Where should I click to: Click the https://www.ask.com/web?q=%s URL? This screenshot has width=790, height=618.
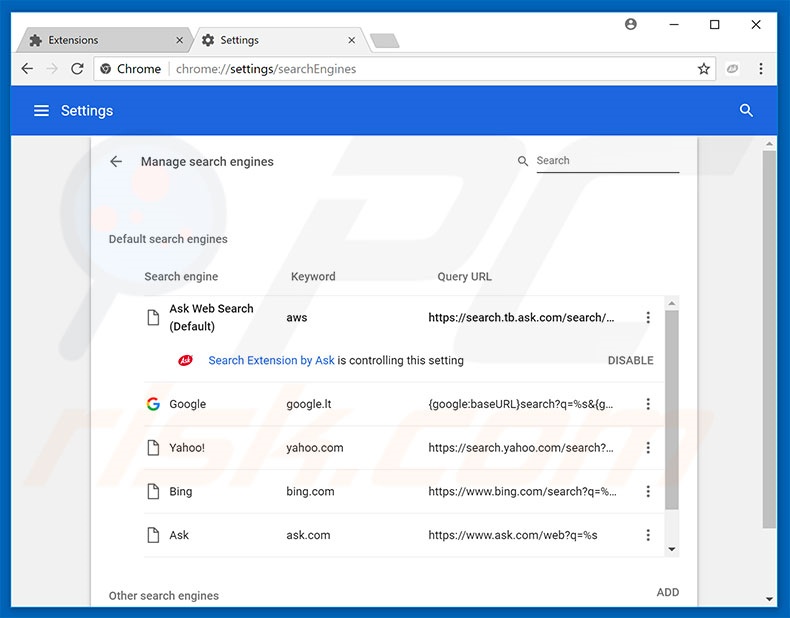tap(513, 535)
